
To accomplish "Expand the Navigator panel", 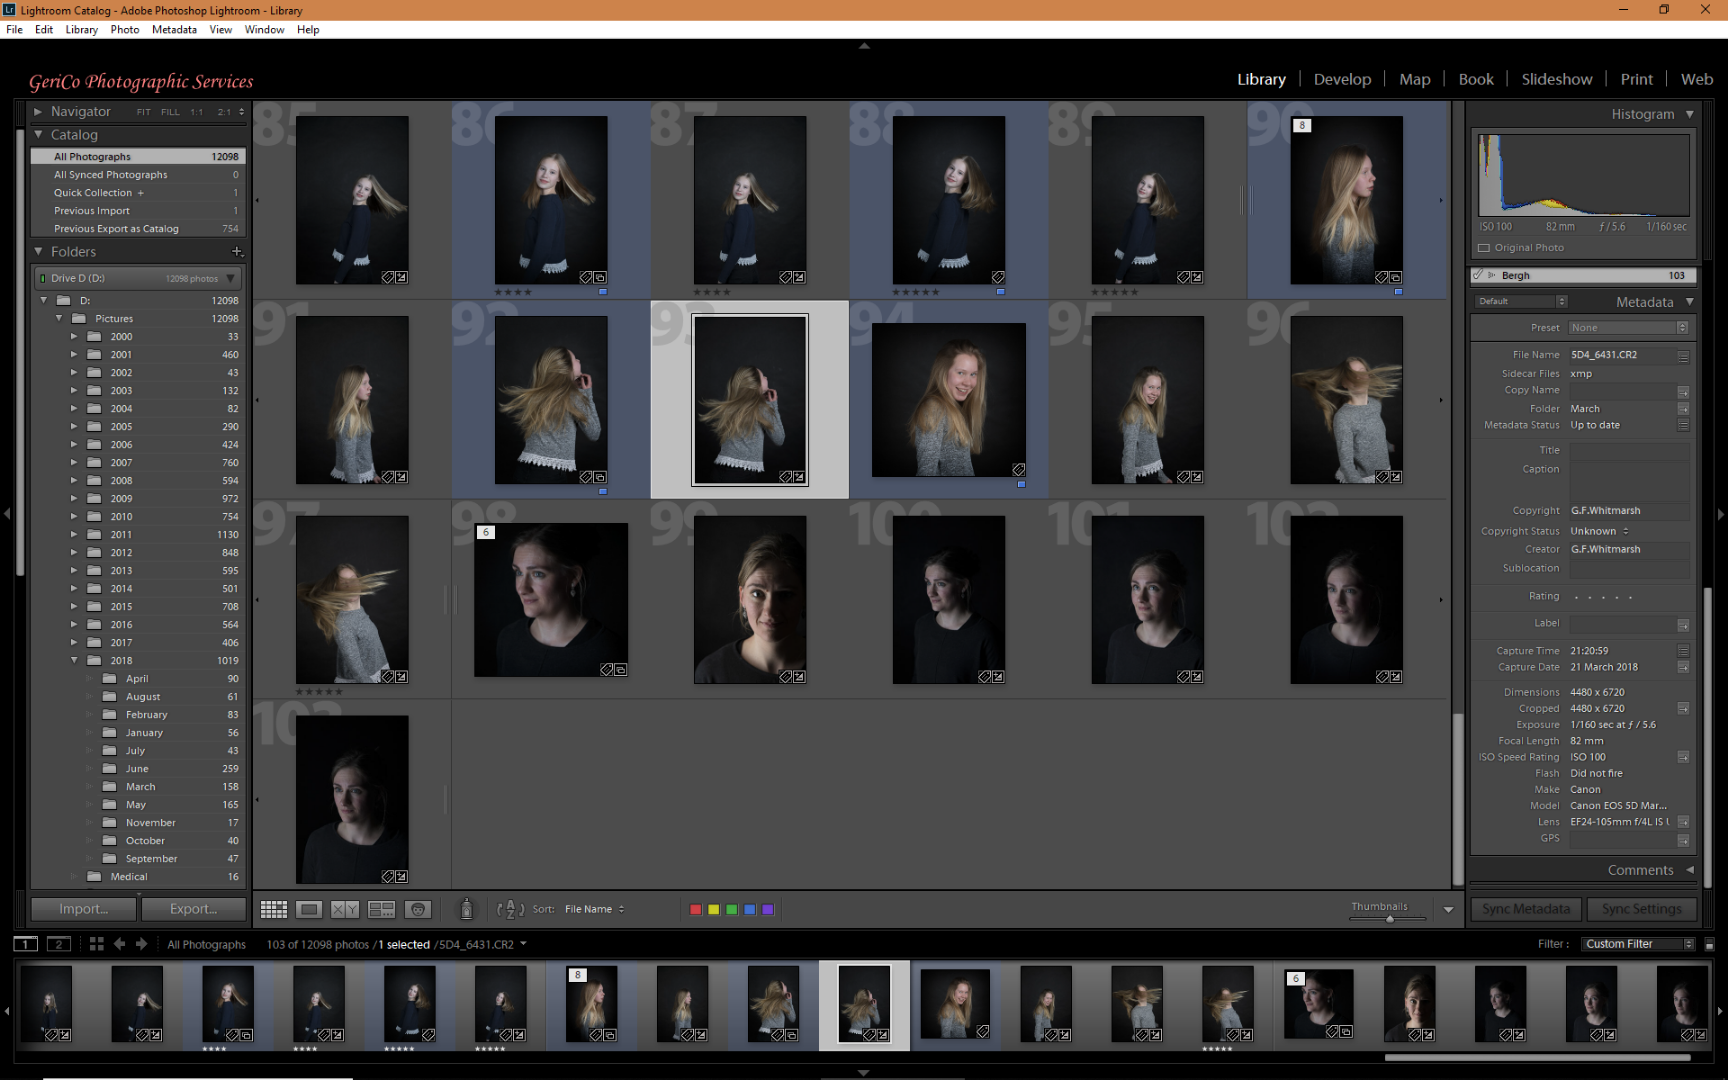I will click(38, 112).
